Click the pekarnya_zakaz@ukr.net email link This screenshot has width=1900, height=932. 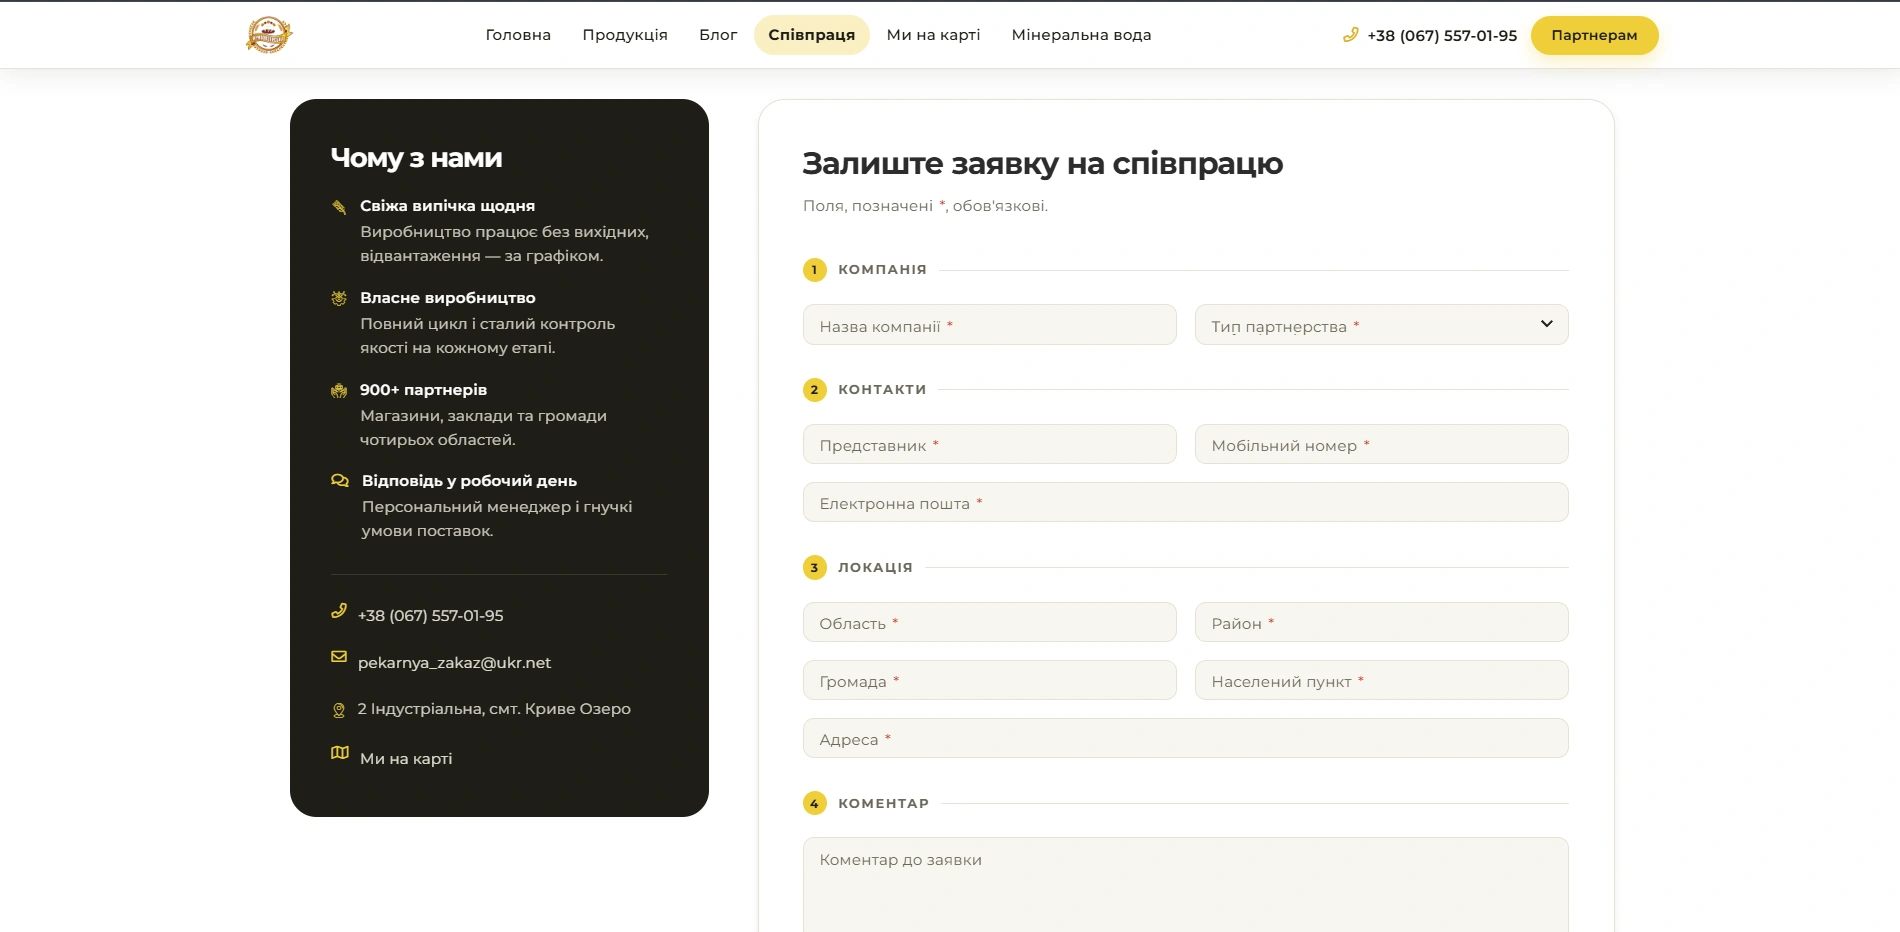(454, 663)
